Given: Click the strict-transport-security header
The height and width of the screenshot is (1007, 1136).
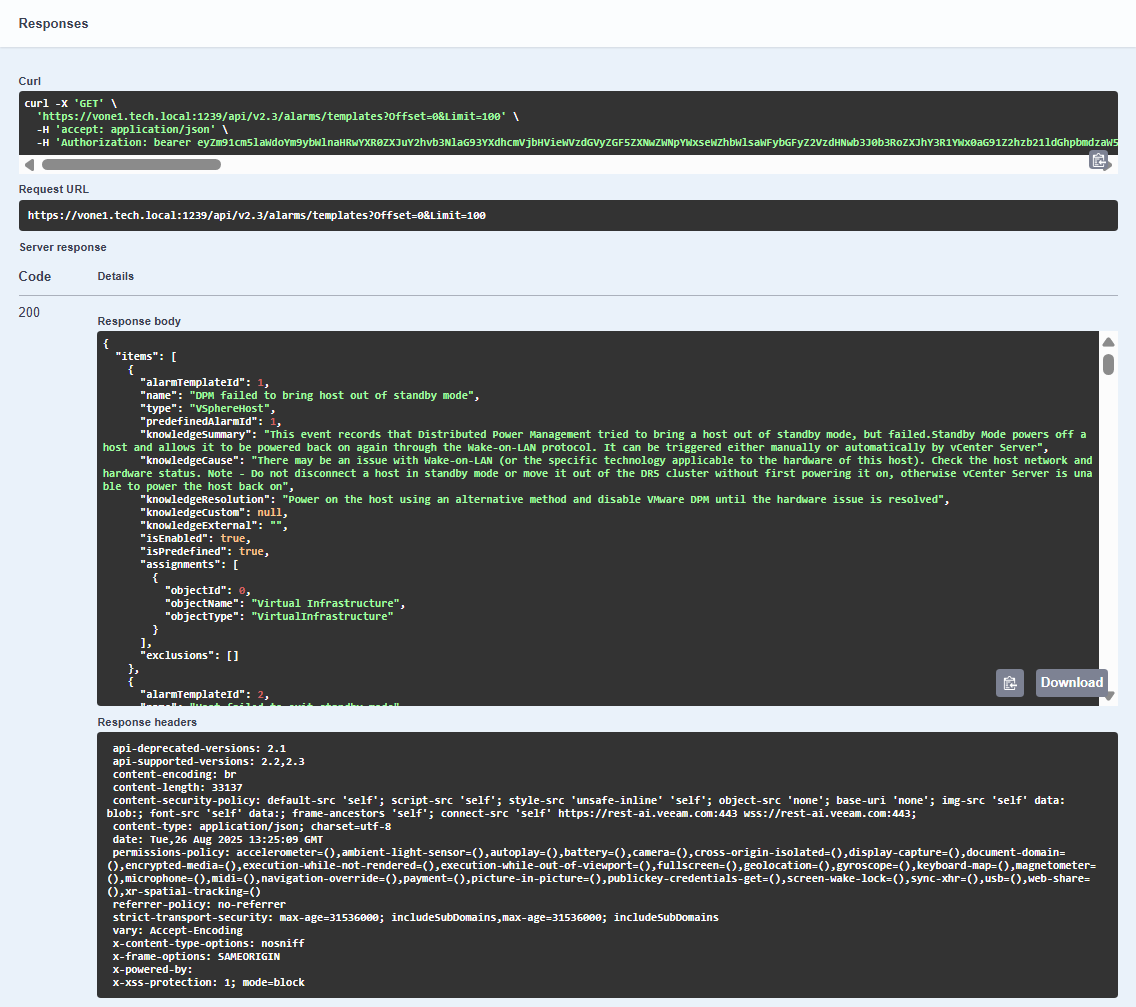Looking at the screenshot, I should click(416, 918).
